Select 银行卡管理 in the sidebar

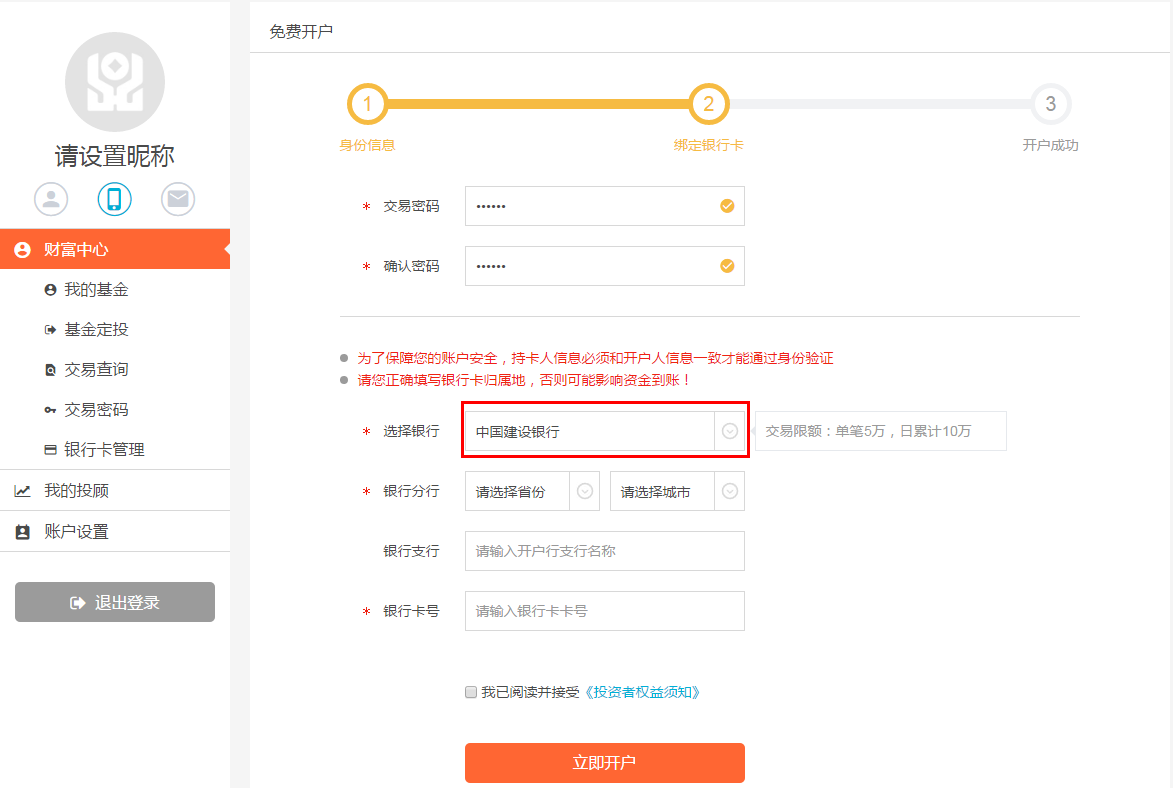click(50, 449)
